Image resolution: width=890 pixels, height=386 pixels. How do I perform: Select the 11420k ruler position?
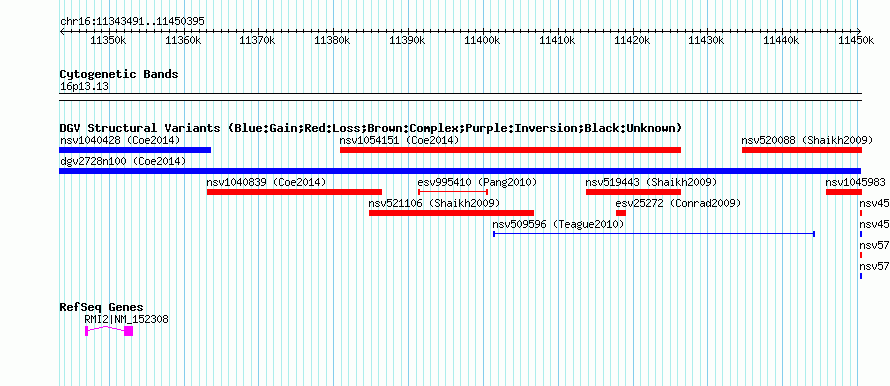pyautogui.click(x=632, y=40)
